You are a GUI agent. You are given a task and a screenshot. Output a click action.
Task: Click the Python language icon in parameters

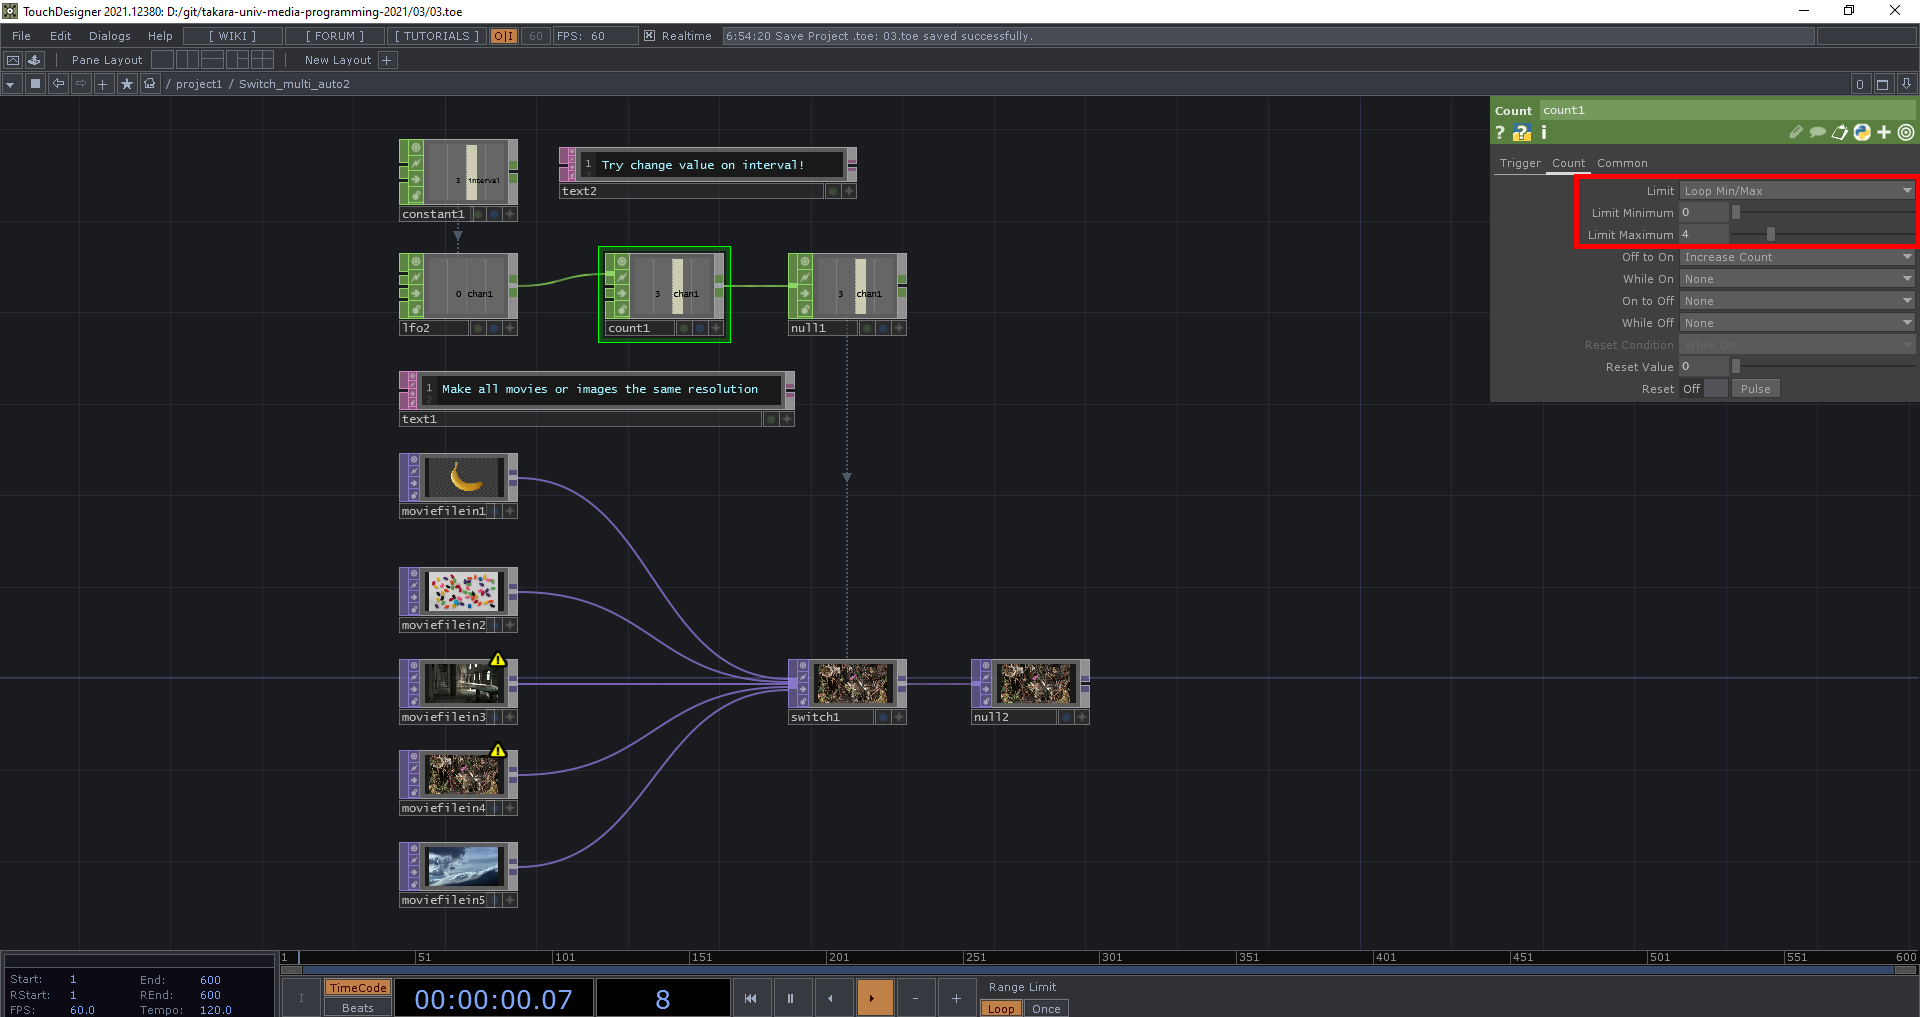[x=1861, y=133]
